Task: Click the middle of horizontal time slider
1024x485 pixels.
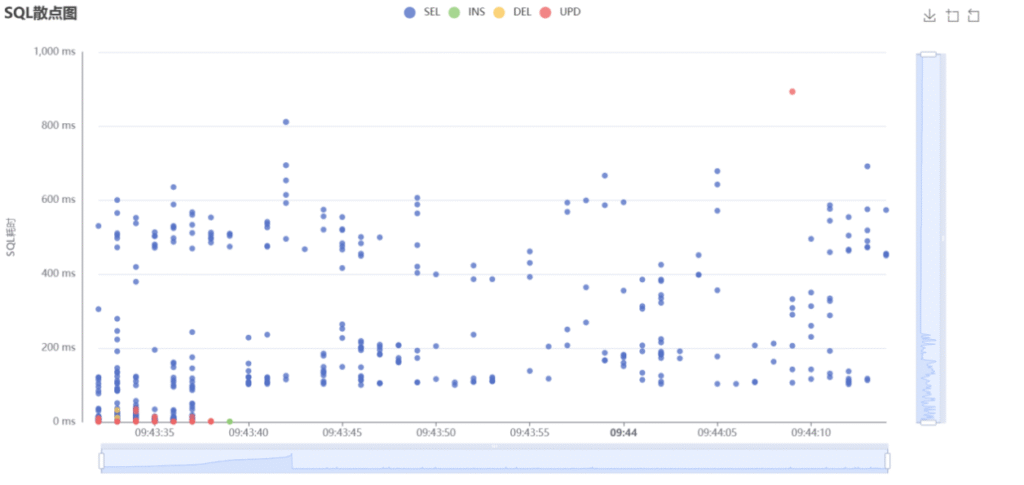Action: 494,460
